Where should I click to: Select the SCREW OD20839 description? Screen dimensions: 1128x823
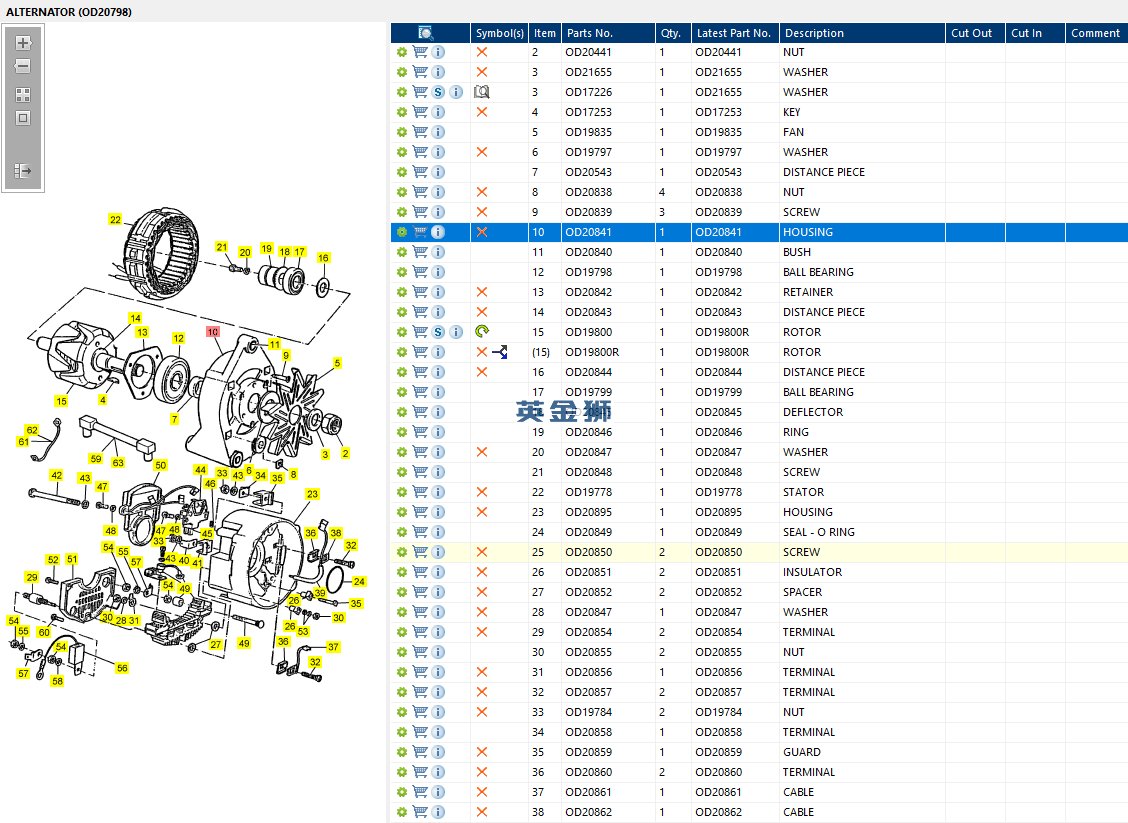coord(801,212)
